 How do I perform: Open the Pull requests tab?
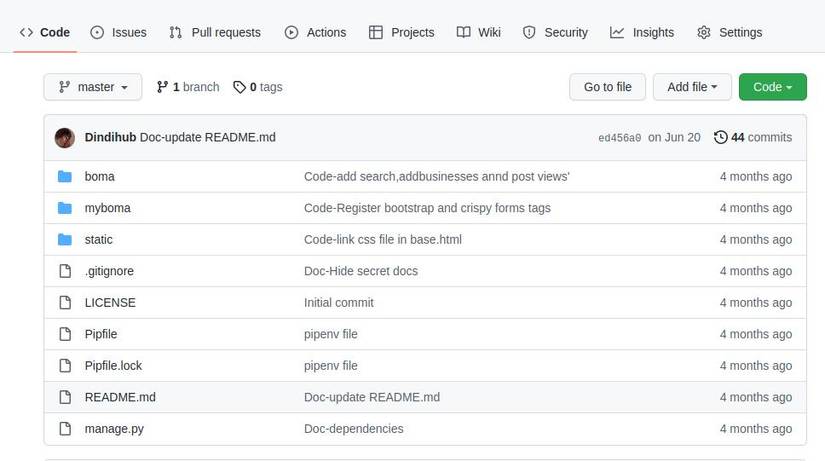(x=214, y=32)
